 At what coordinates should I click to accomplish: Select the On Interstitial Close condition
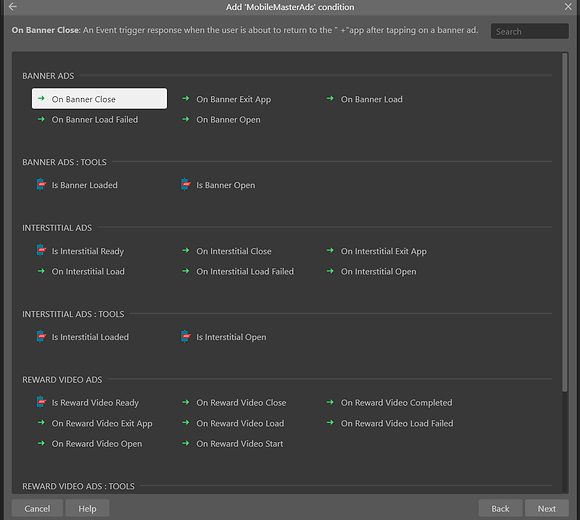coord(234,251)
